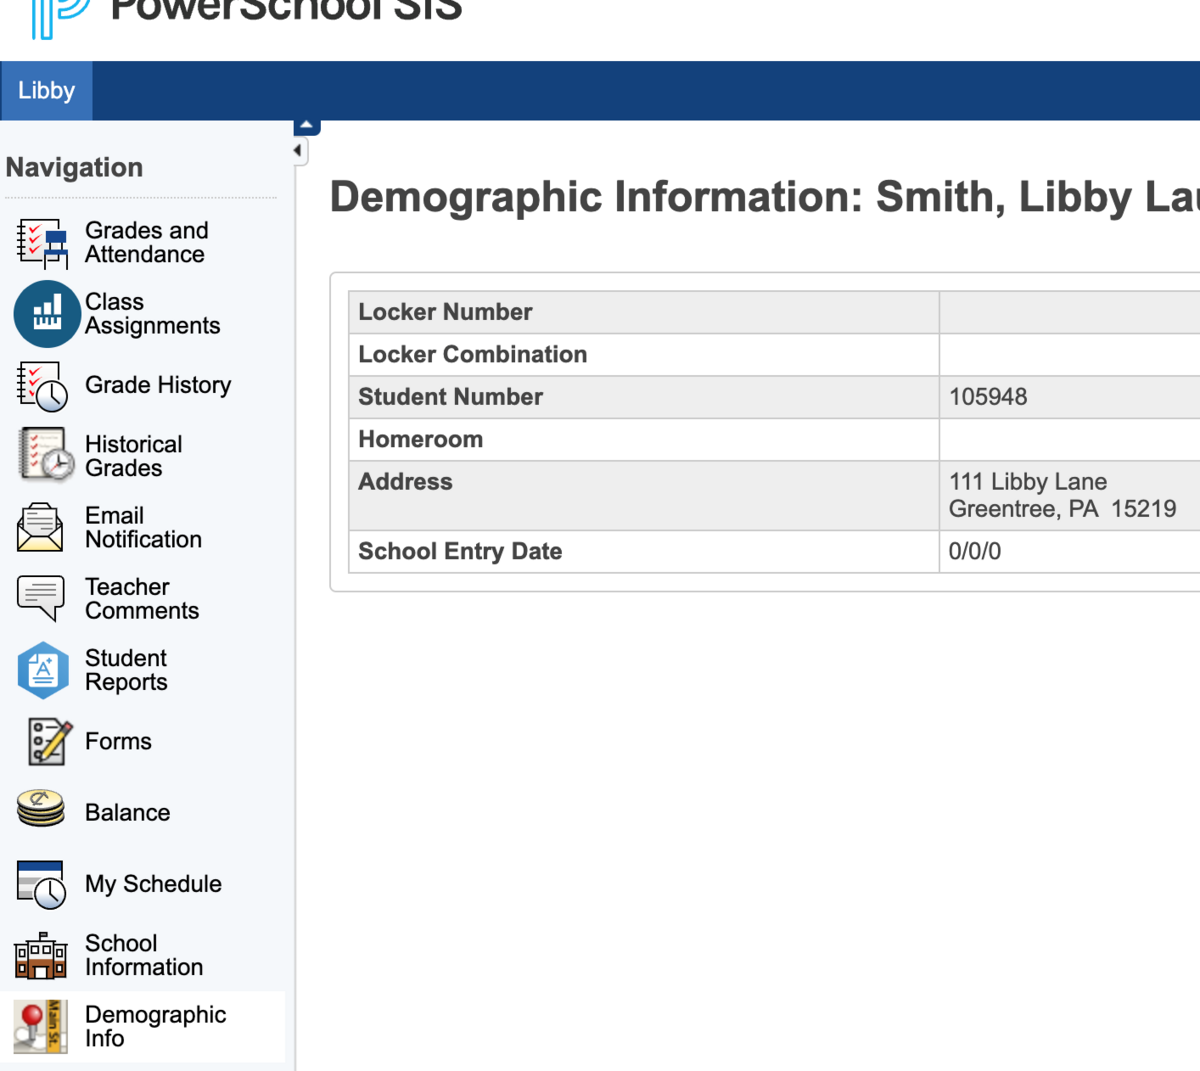1200x1071 pixels.
Task: Click the Student Number label
Action: click(450, 397)
